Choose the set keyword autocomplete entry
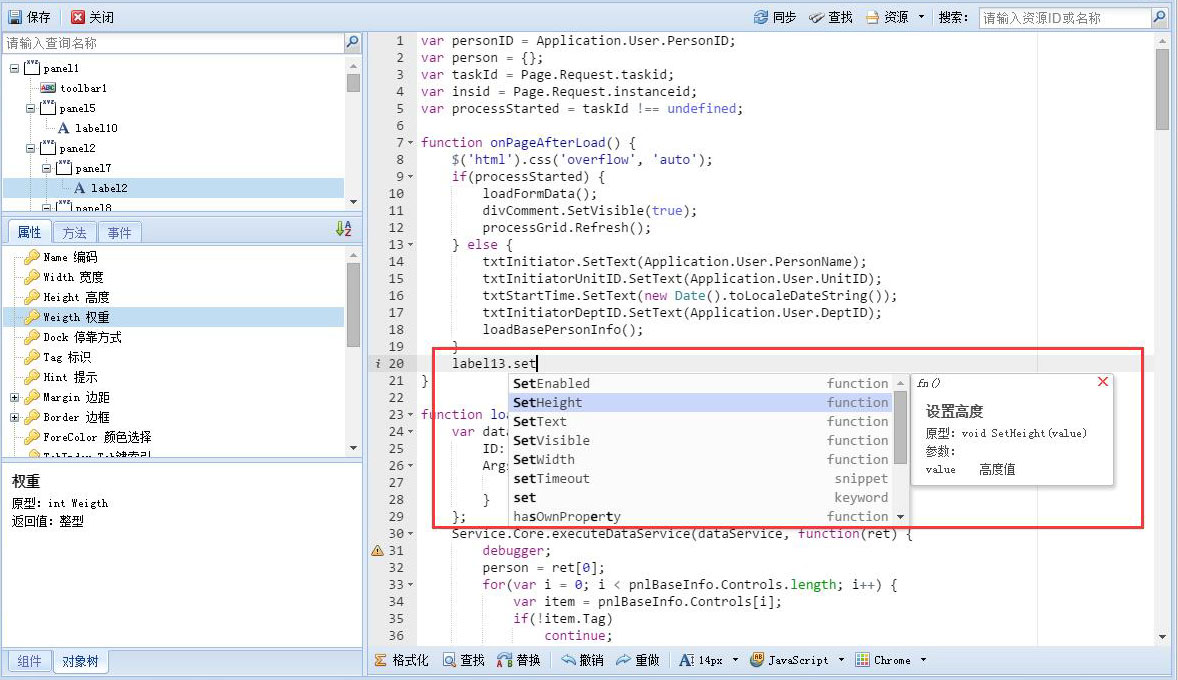This screenshot has height=680, width=1178. click(x=700, y=497)
